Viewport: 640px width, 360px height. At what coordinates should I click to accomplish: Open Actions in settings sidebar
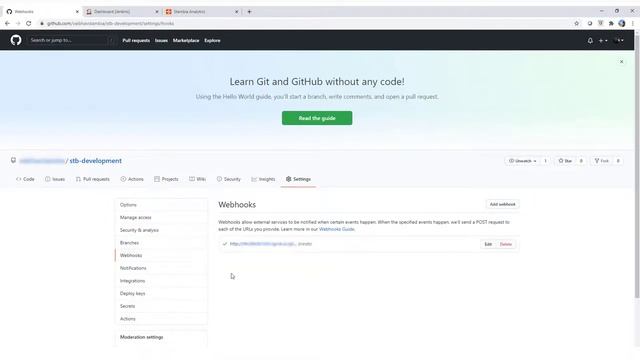161,319
